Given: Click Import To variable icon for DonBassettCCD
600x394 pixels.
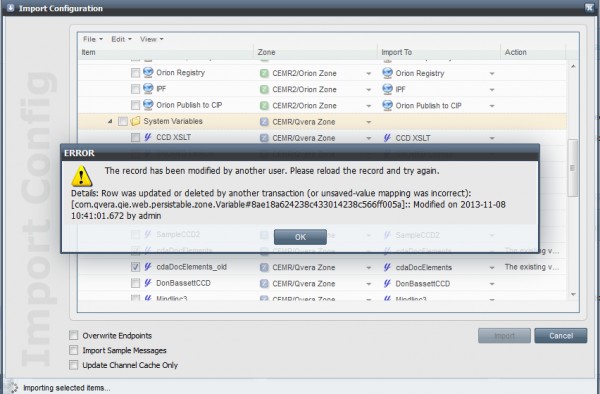Looking at the screenshot, I should (x=387, y=283).
